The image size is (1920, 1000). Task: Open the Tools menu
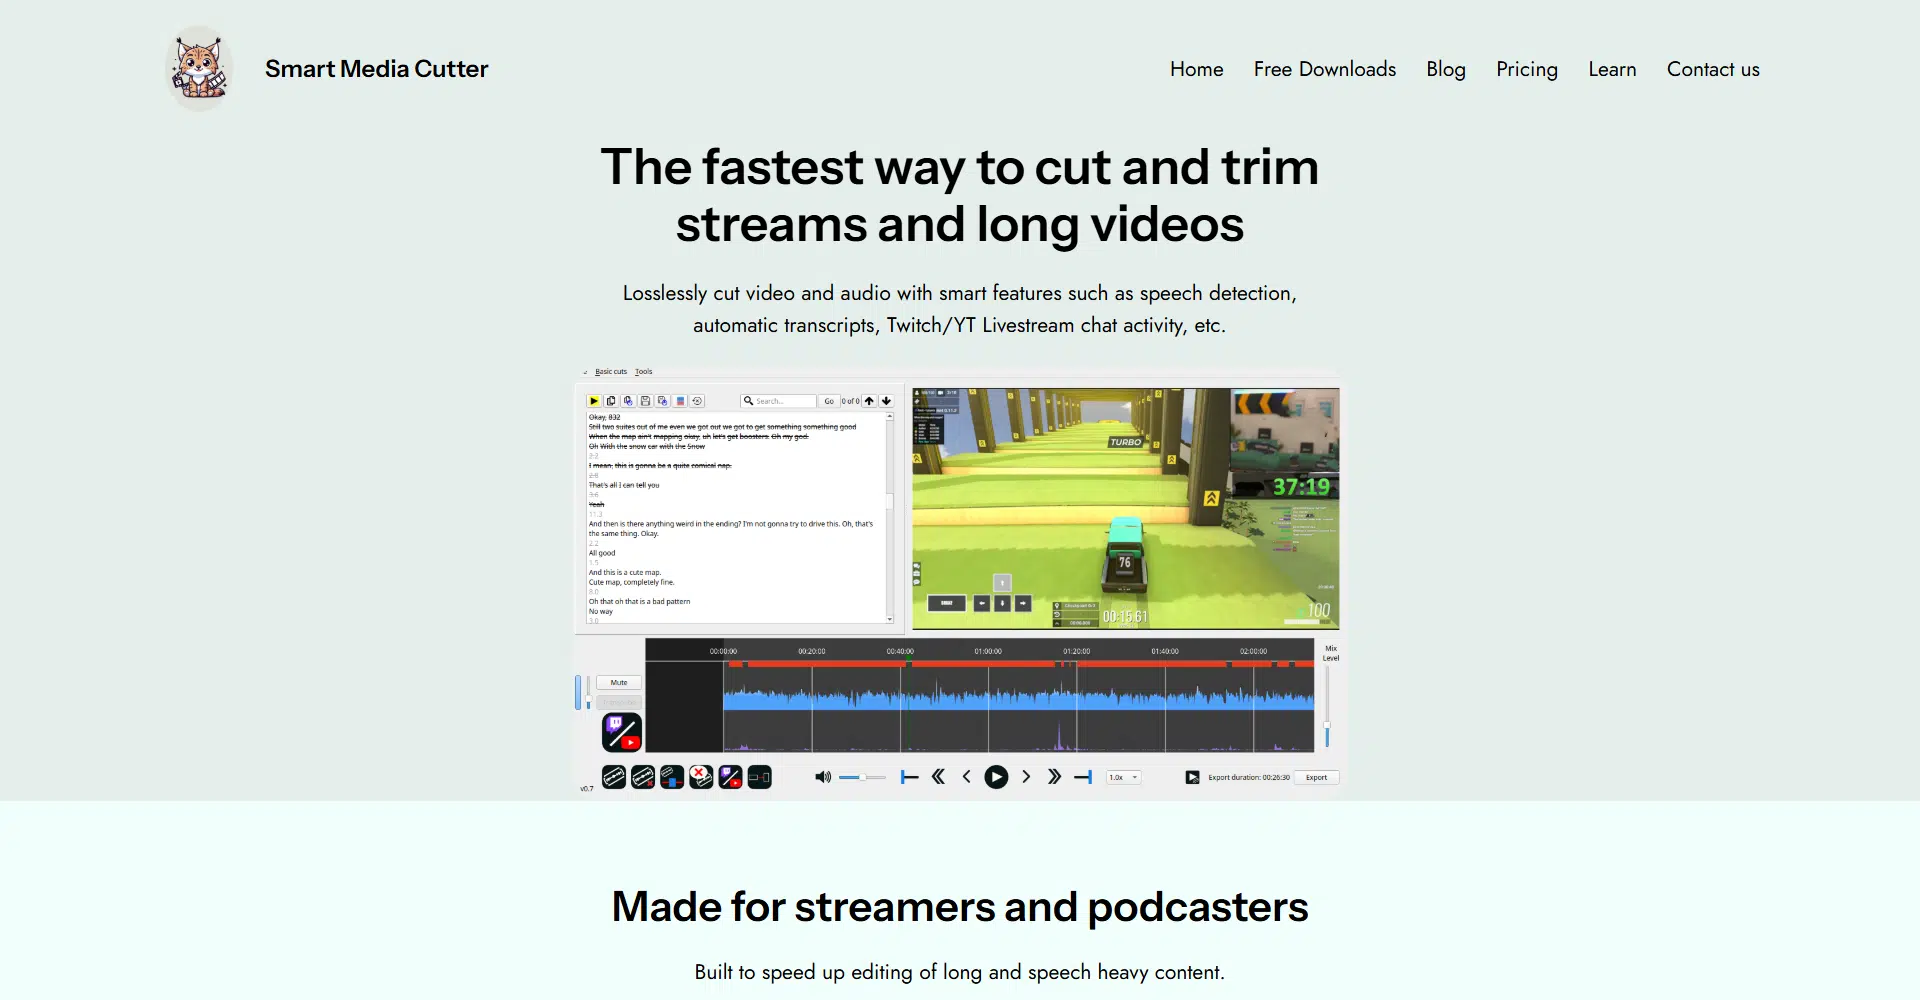coord(643,372)
